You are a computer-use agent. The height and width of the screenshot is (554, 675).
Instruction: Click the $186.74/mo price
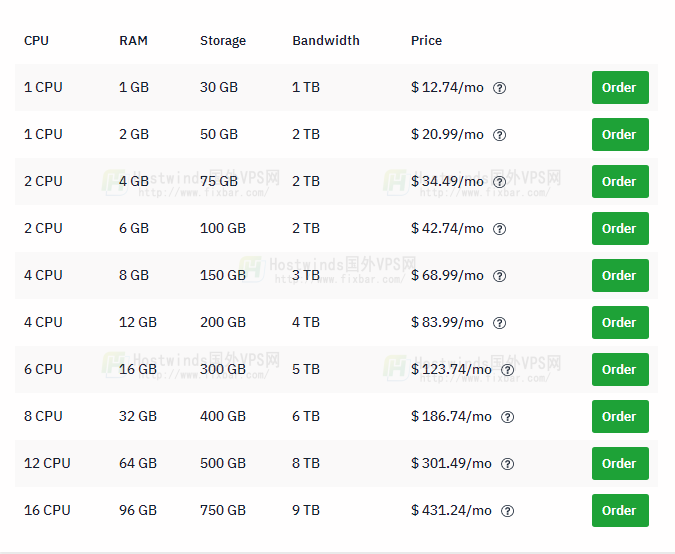point(451,416)
